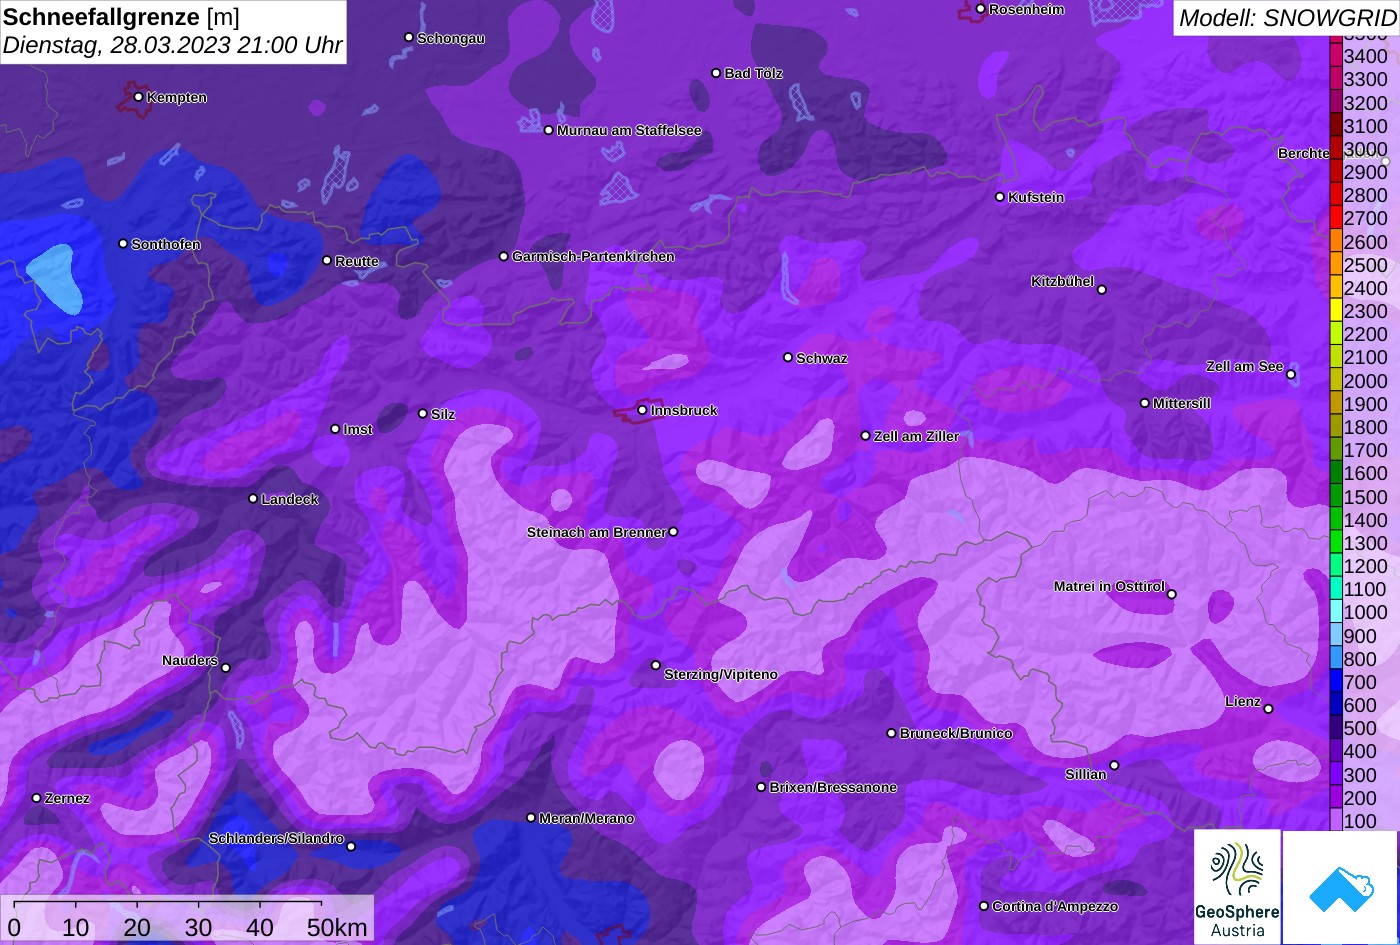The width and height of the screenshot is (1400, 945).
Task: Click the Schlanders/Silandro label
Action: pyautogui.click(x=276, y=838)
